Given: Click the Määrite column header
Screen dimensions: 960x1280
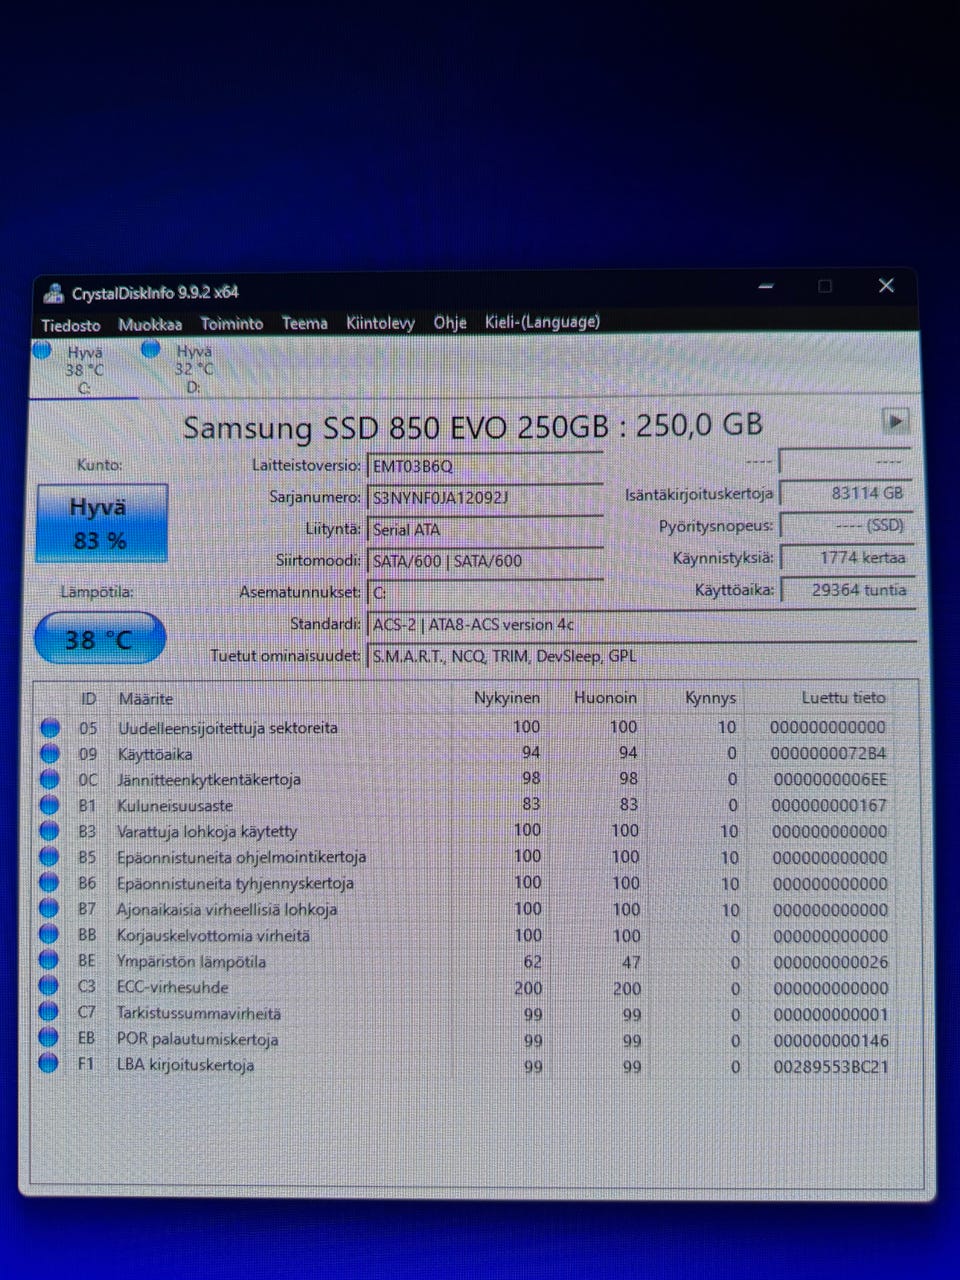Looking at the screenshot, I should (x=146, y=699).
